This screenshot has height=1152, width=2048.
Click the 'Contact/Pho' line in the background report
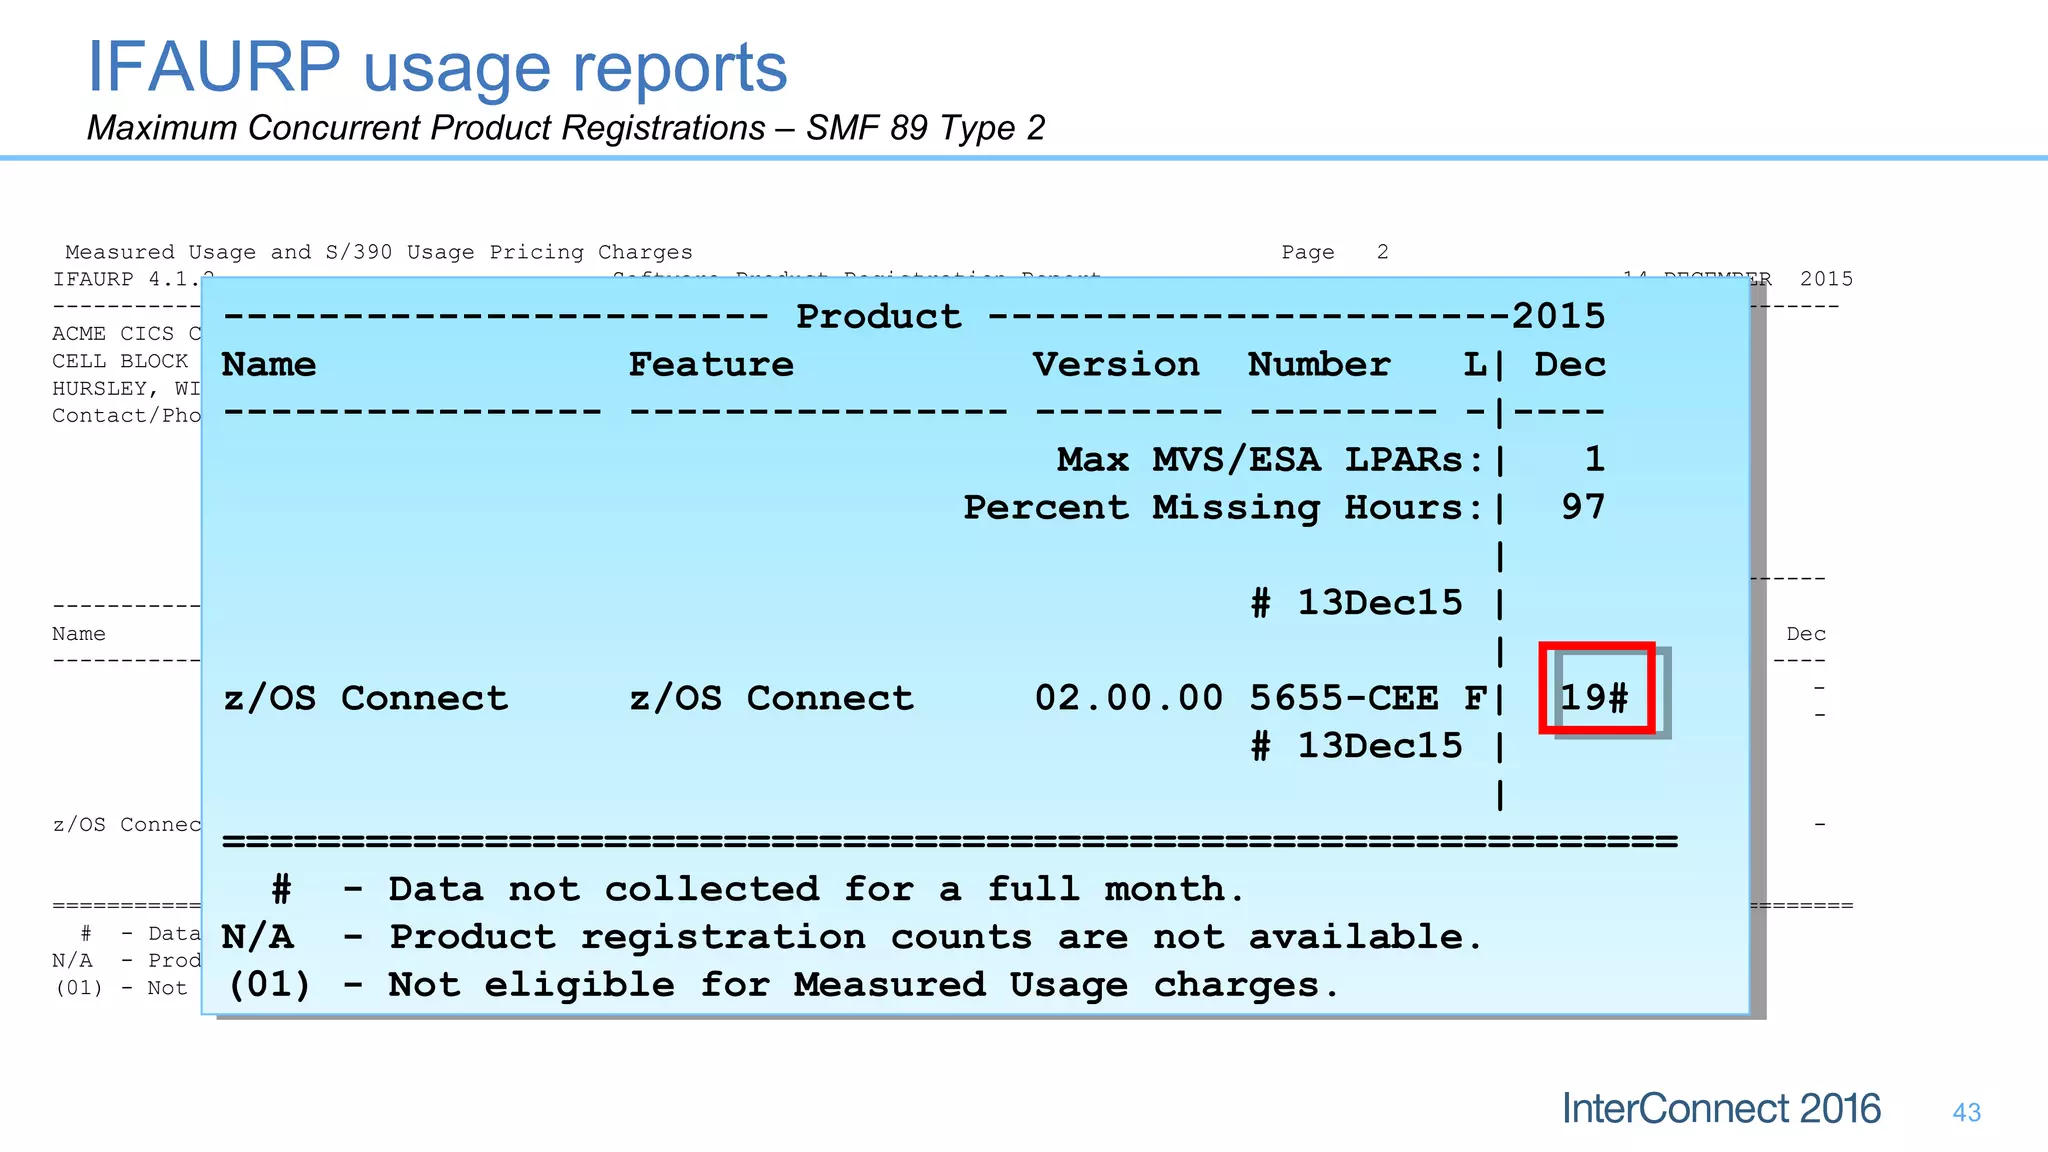(127, 415)
